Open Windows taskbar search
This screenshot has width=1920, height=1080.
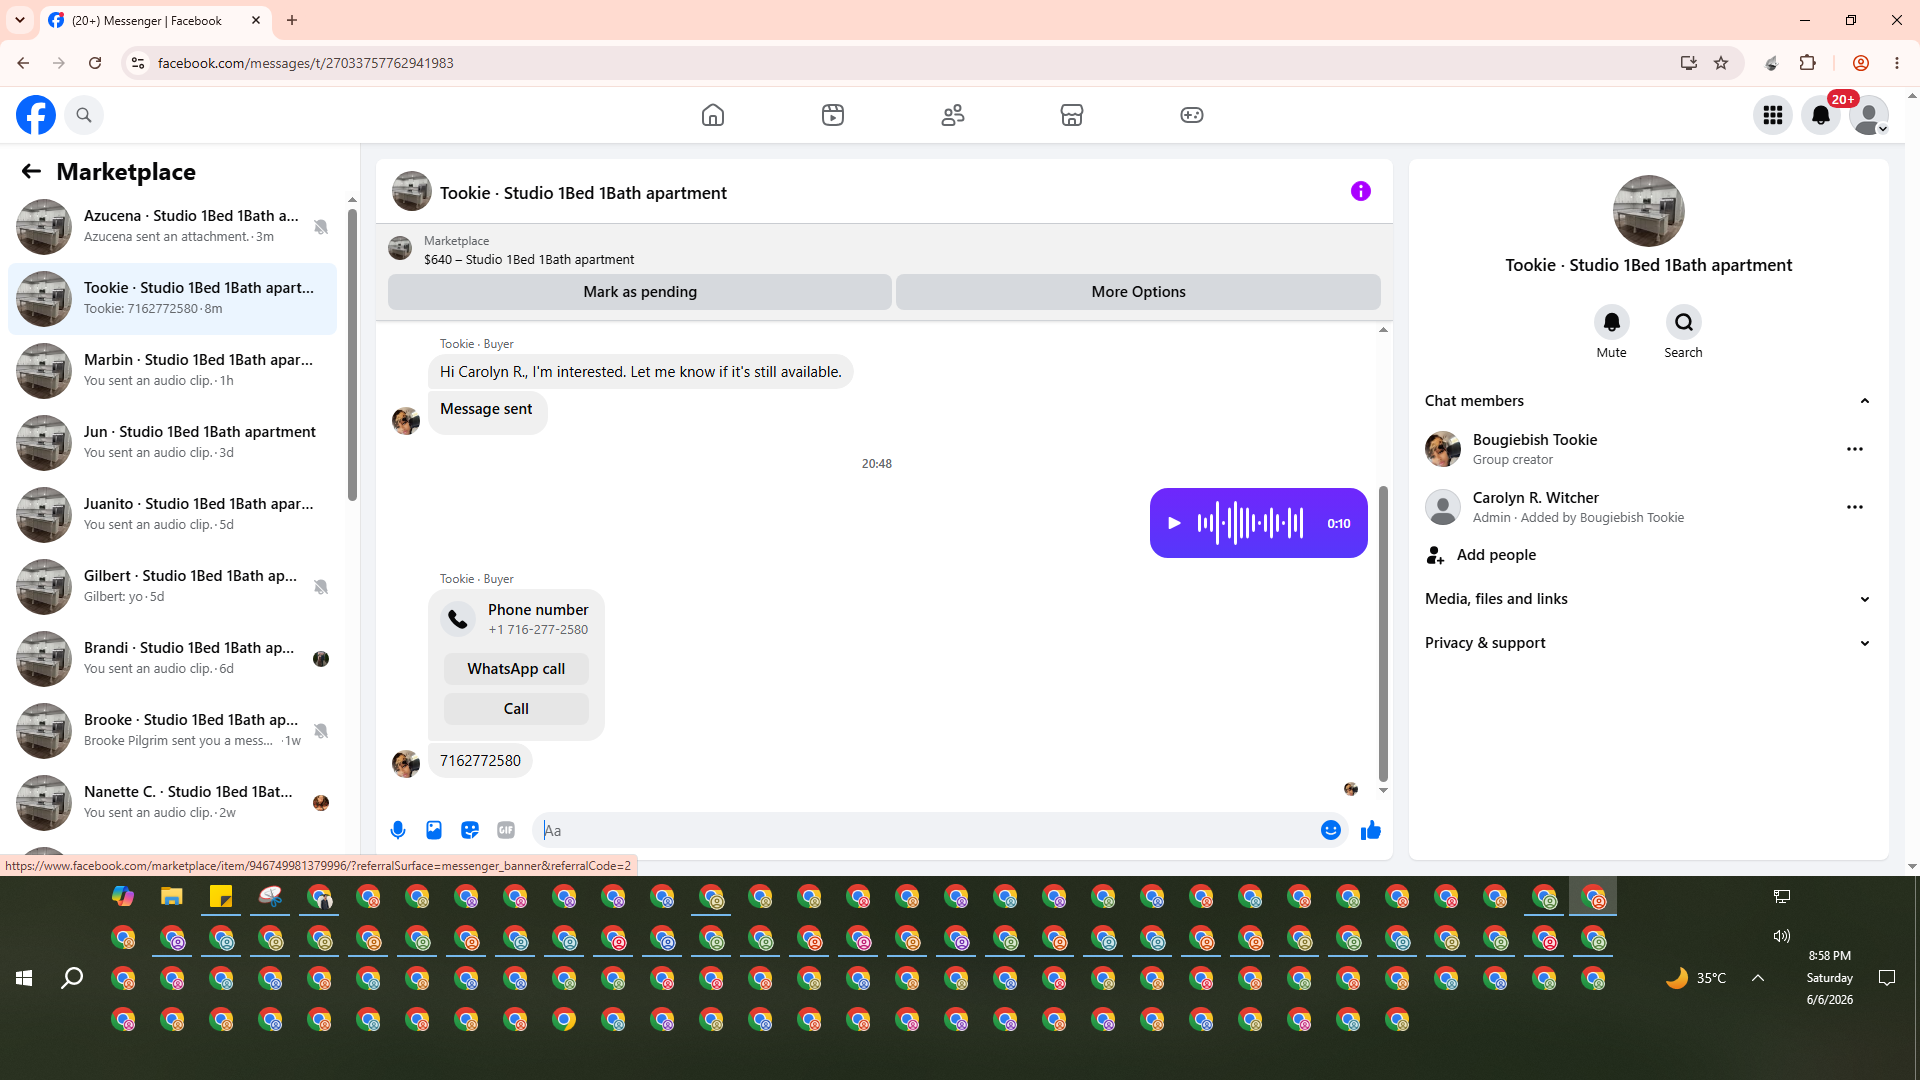click(72, 978)
